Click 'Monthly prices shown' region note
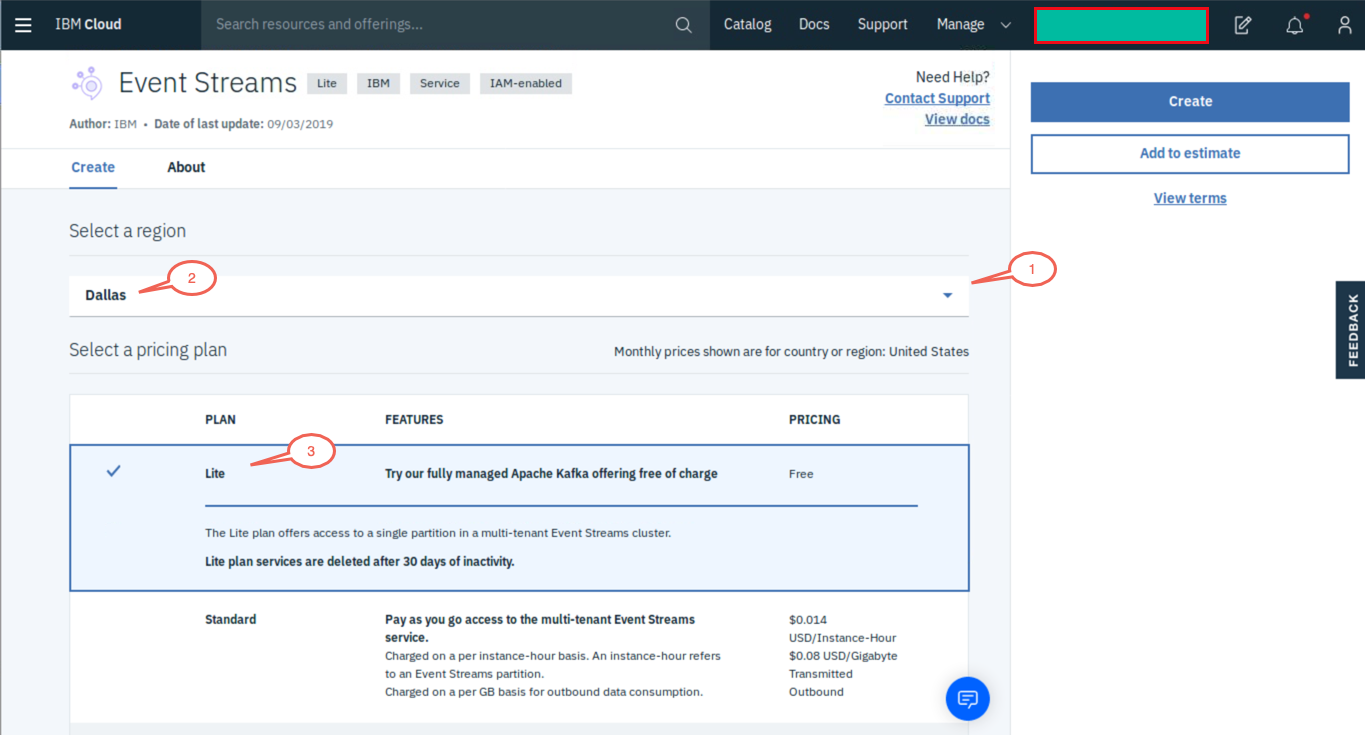 coord(791,352)
